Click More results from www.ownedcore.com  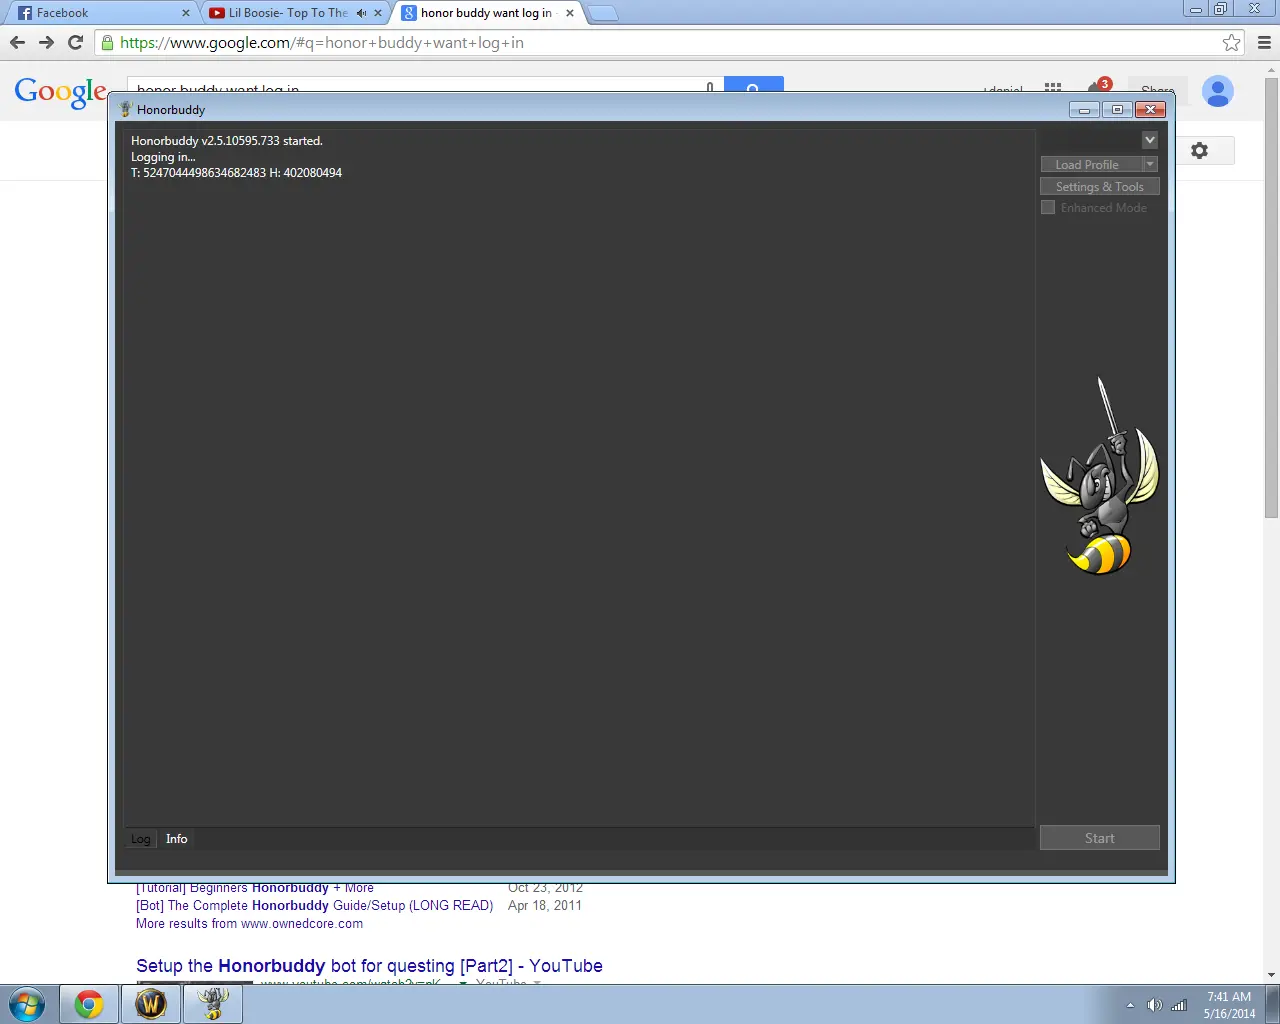(x=250, y=924)
